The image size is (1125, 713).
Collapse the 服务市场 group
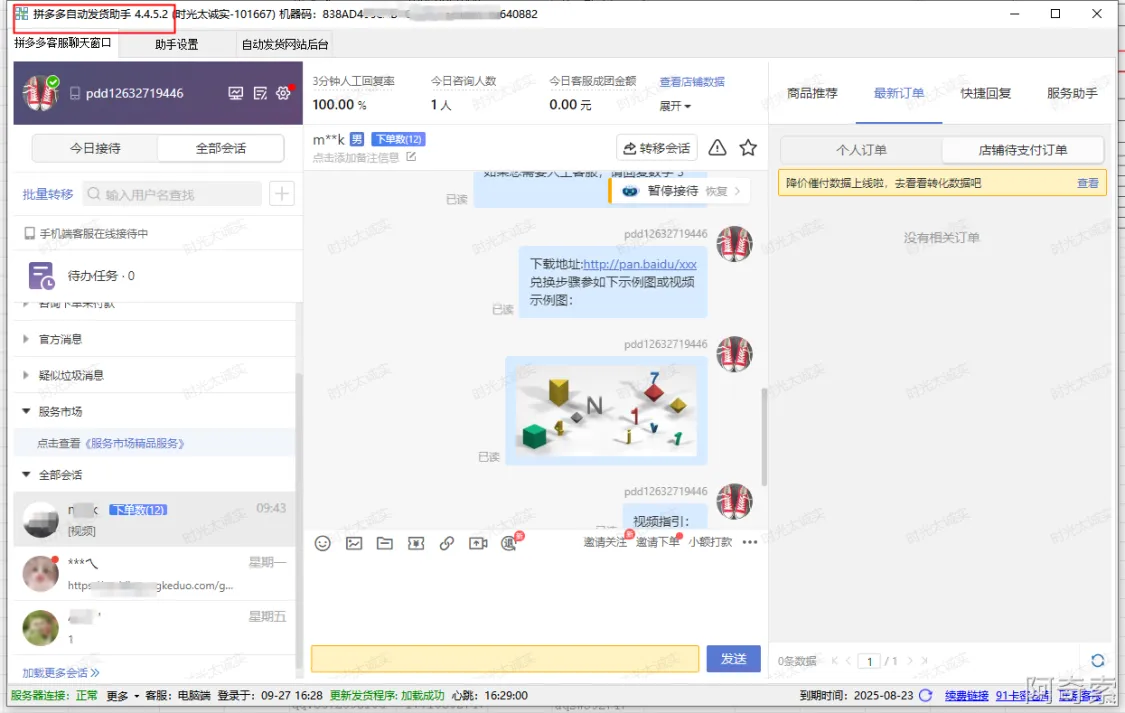[26, 411]
